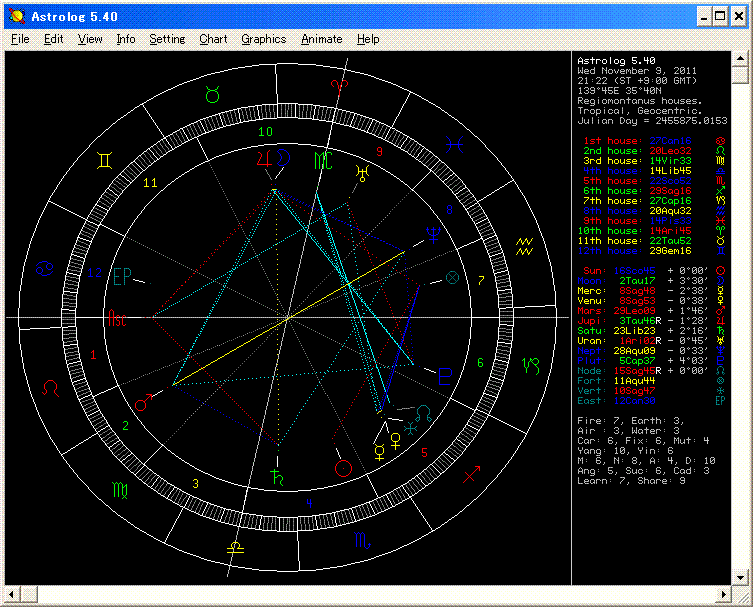Click the Libra sign glyph on wheel

pos(235,547)
